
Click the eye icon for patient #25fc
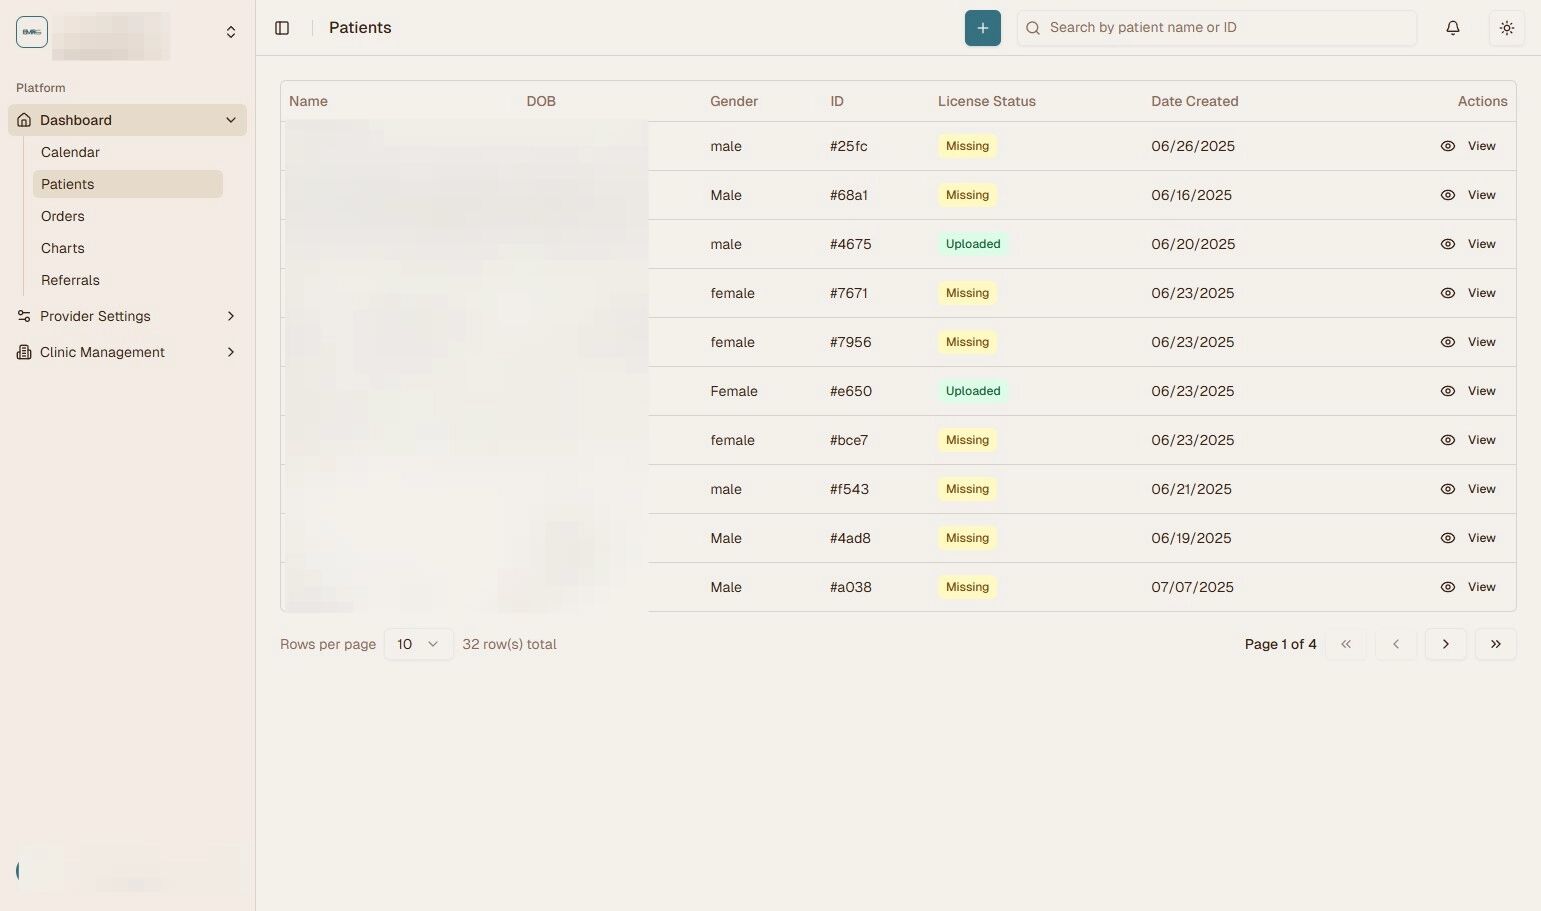pos(1447,146)
